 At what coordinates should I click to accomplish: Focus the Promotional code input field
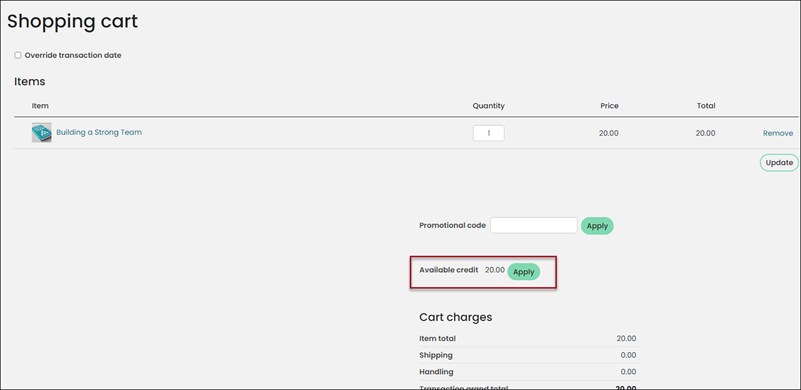click(x=533, y=225)
